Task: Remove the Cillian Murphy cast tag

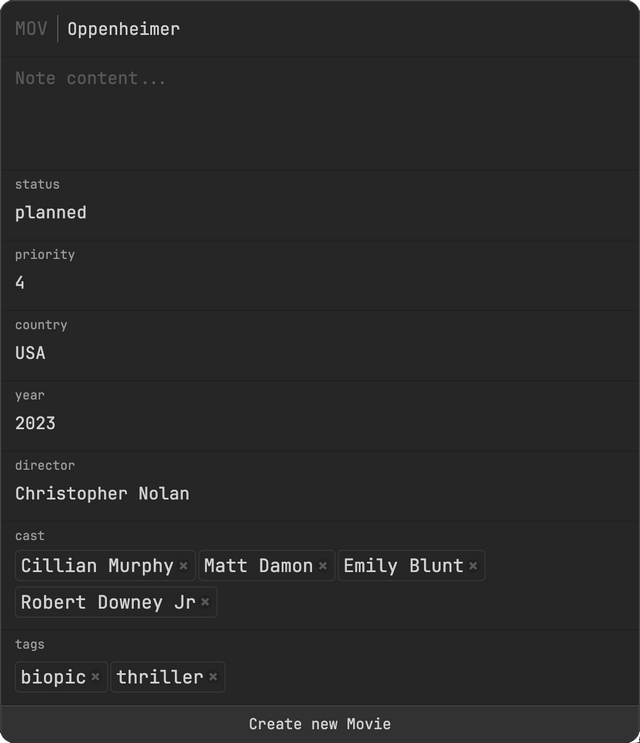Action: click(x=184, y=566)
